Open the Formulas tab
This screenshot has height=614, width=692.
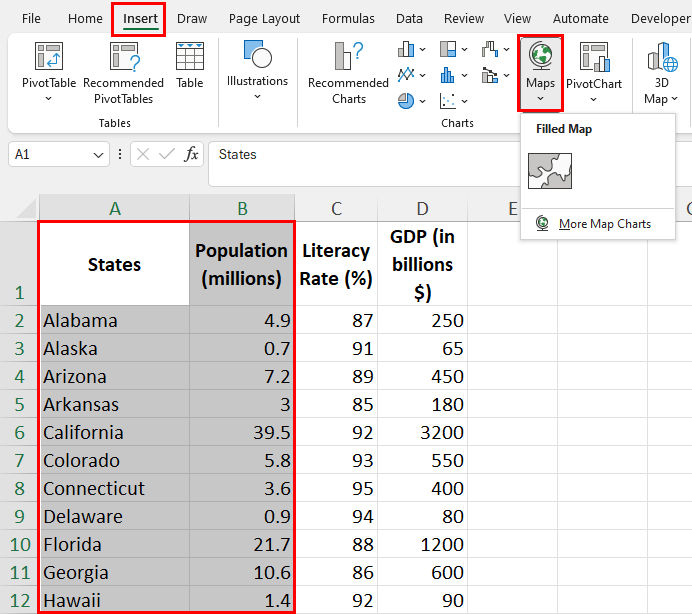pyautogui.click(x=348, y=19)
